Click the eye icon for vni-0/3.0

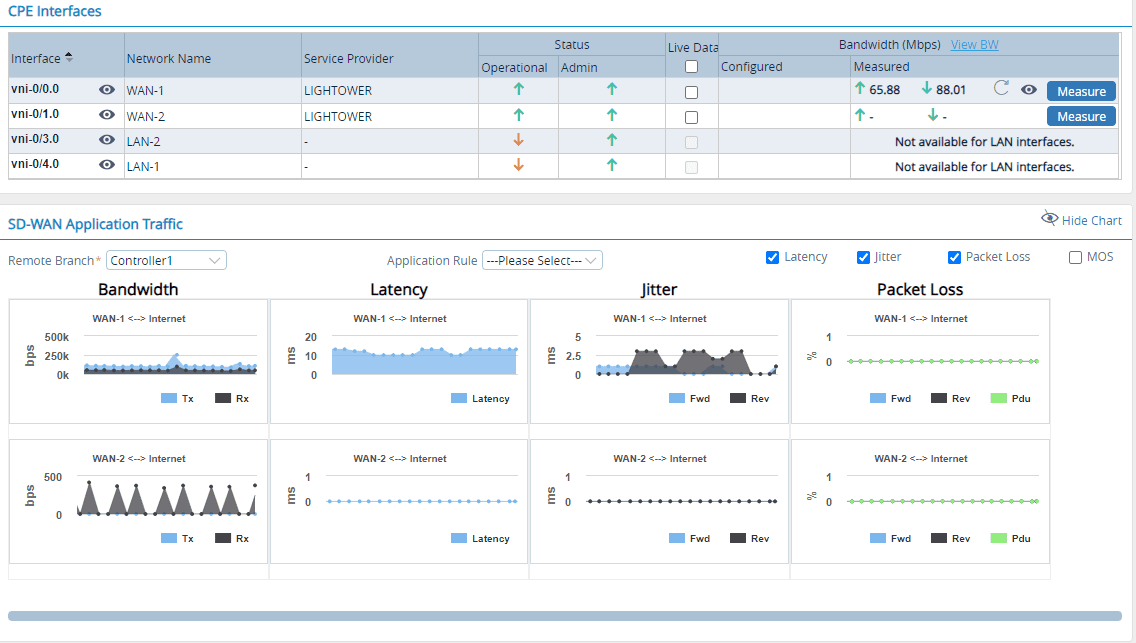pyautogui.click(x=106, y=140)
